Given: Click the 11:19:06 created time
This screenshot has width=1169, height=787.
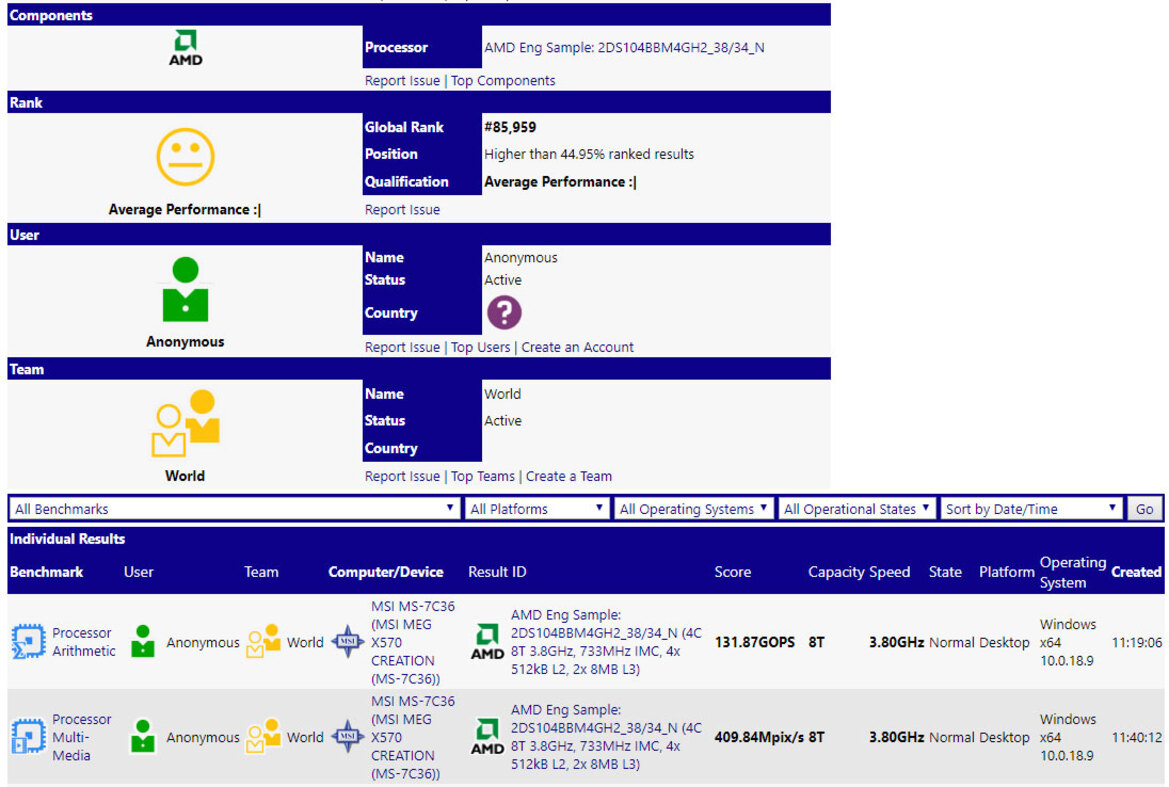Looking at the screenshot, I should point(1136,642).
